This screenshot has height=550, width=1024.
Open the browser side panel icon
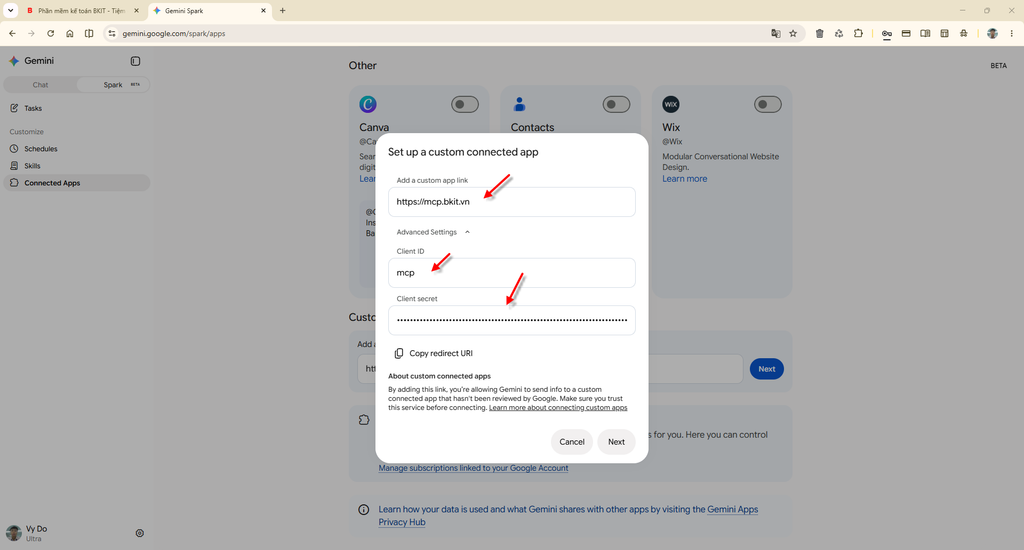pyautogui.click(x=925, y=33)
